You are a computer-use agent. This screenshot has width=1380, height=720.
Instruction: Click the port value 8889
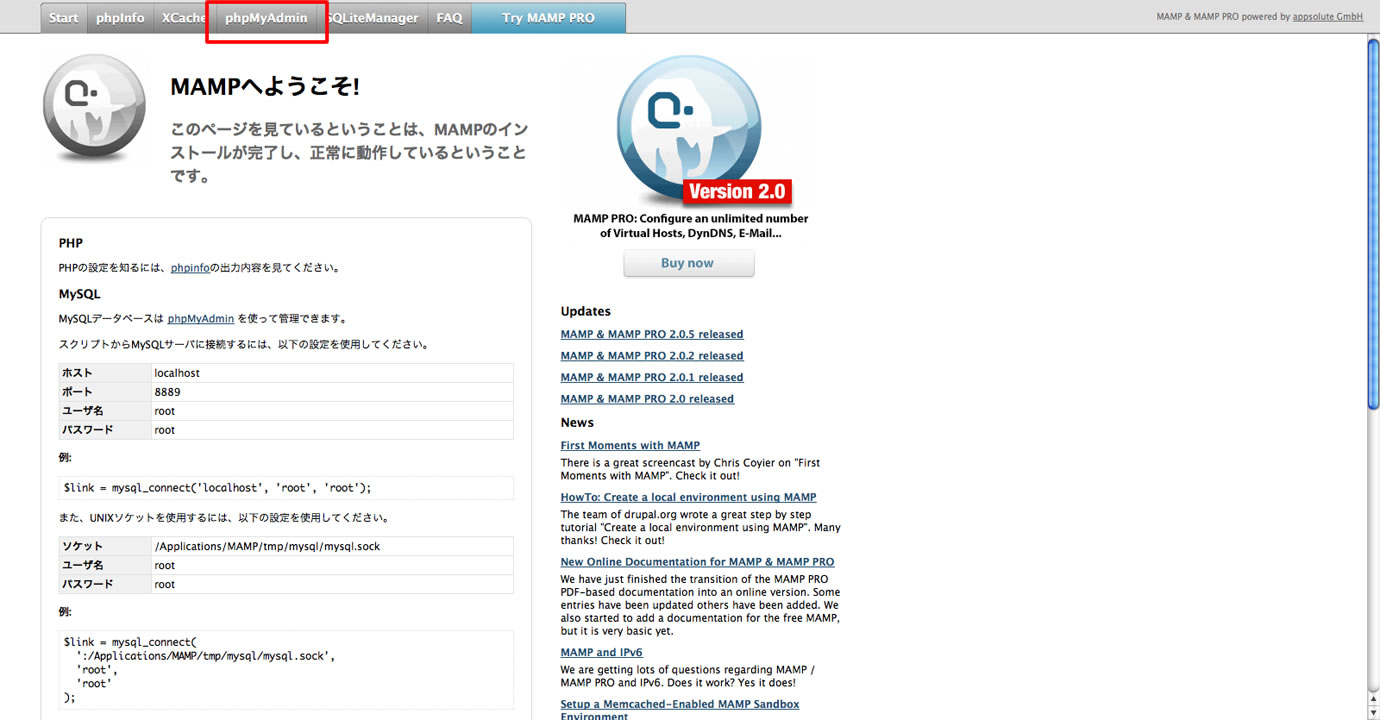[332, 392]
